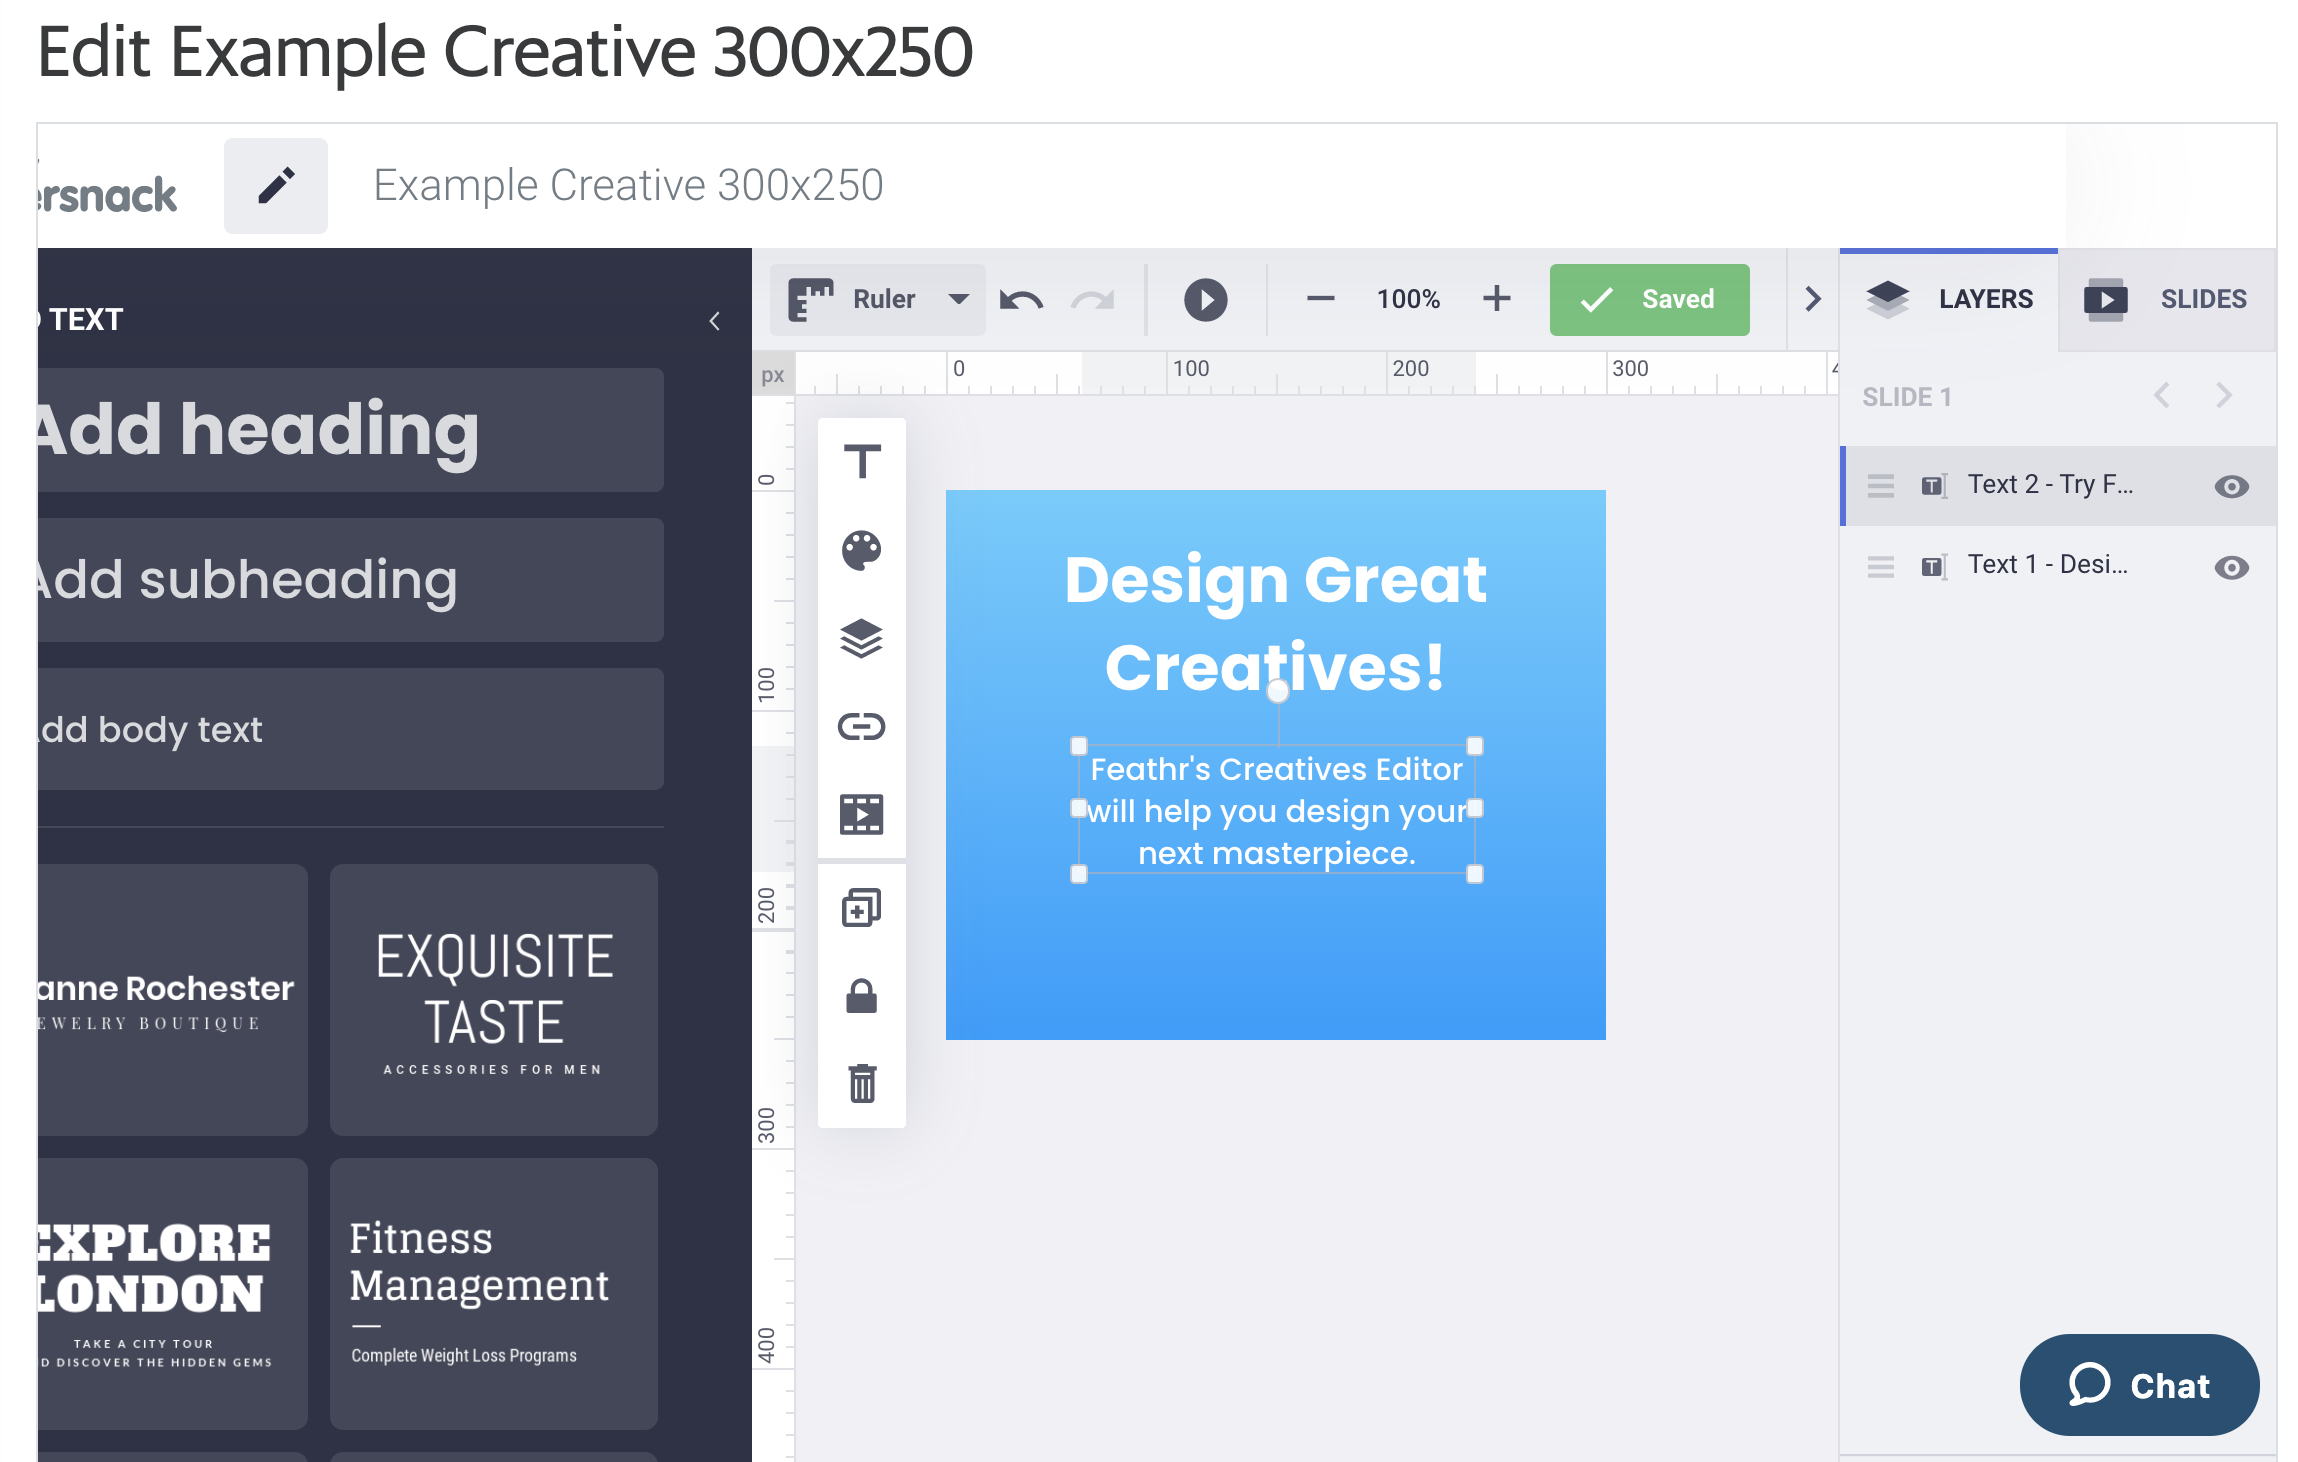
Task: Click the SLIDE 1 label
Action: 1906,397
